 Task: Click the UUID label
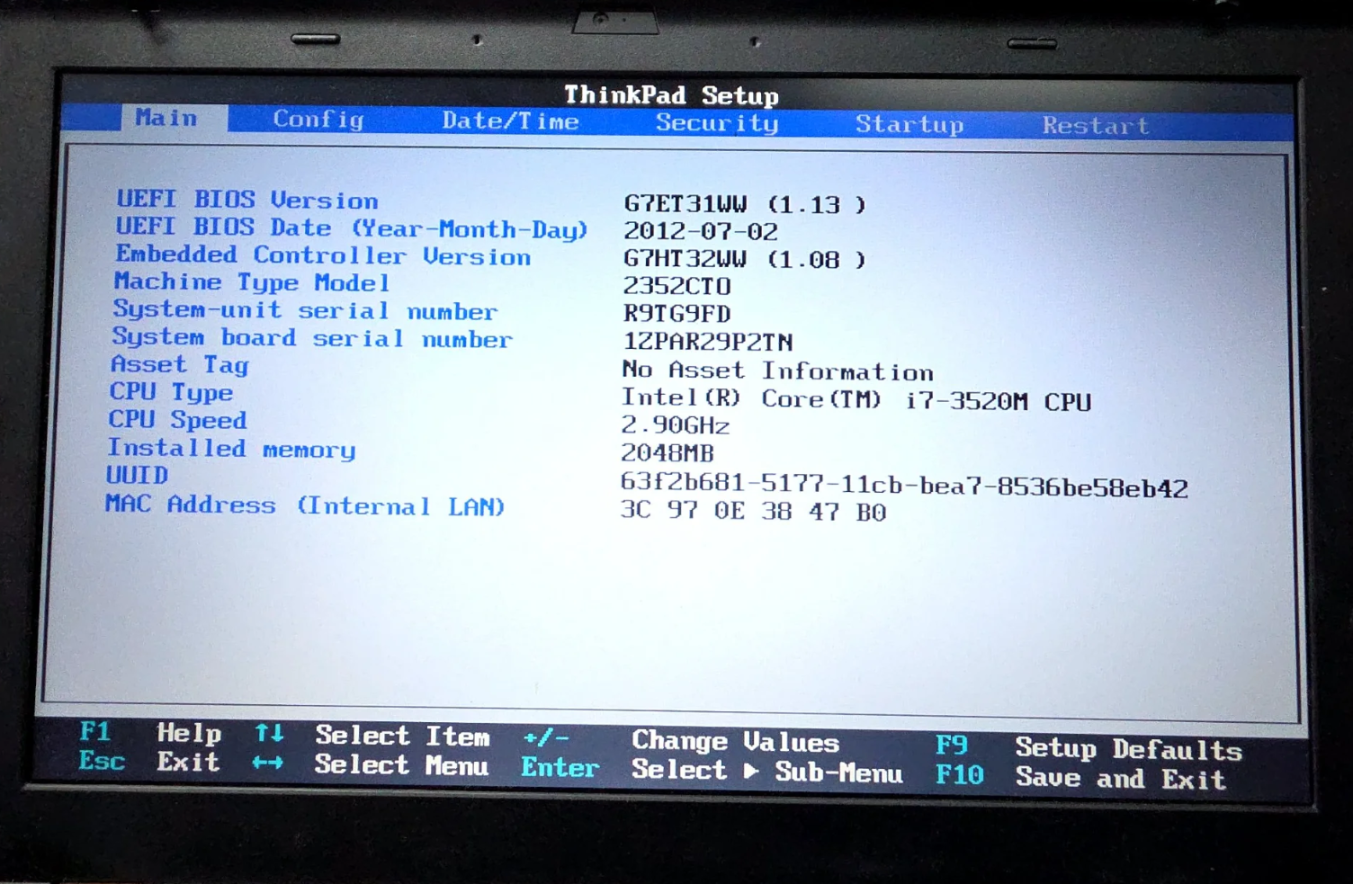click(x=137, y=475)
